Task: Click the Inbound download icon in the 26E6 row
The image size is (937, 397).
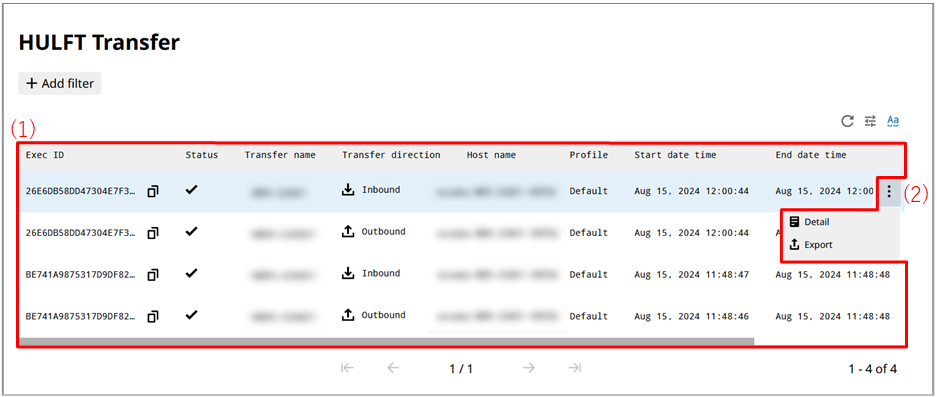Action: coord(348,190)
